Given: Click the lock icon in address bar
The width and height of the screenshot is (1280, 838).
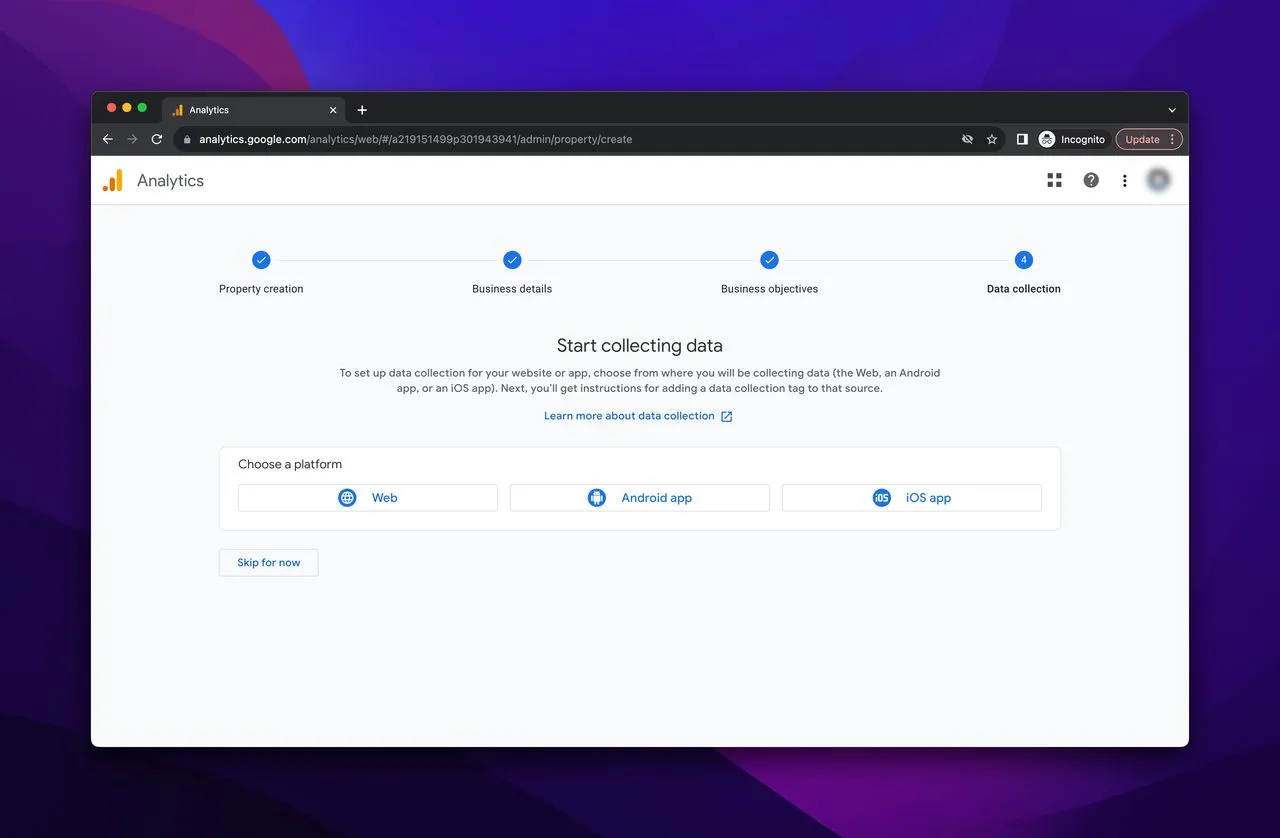Looking at the screenshot, I should 187,140.
